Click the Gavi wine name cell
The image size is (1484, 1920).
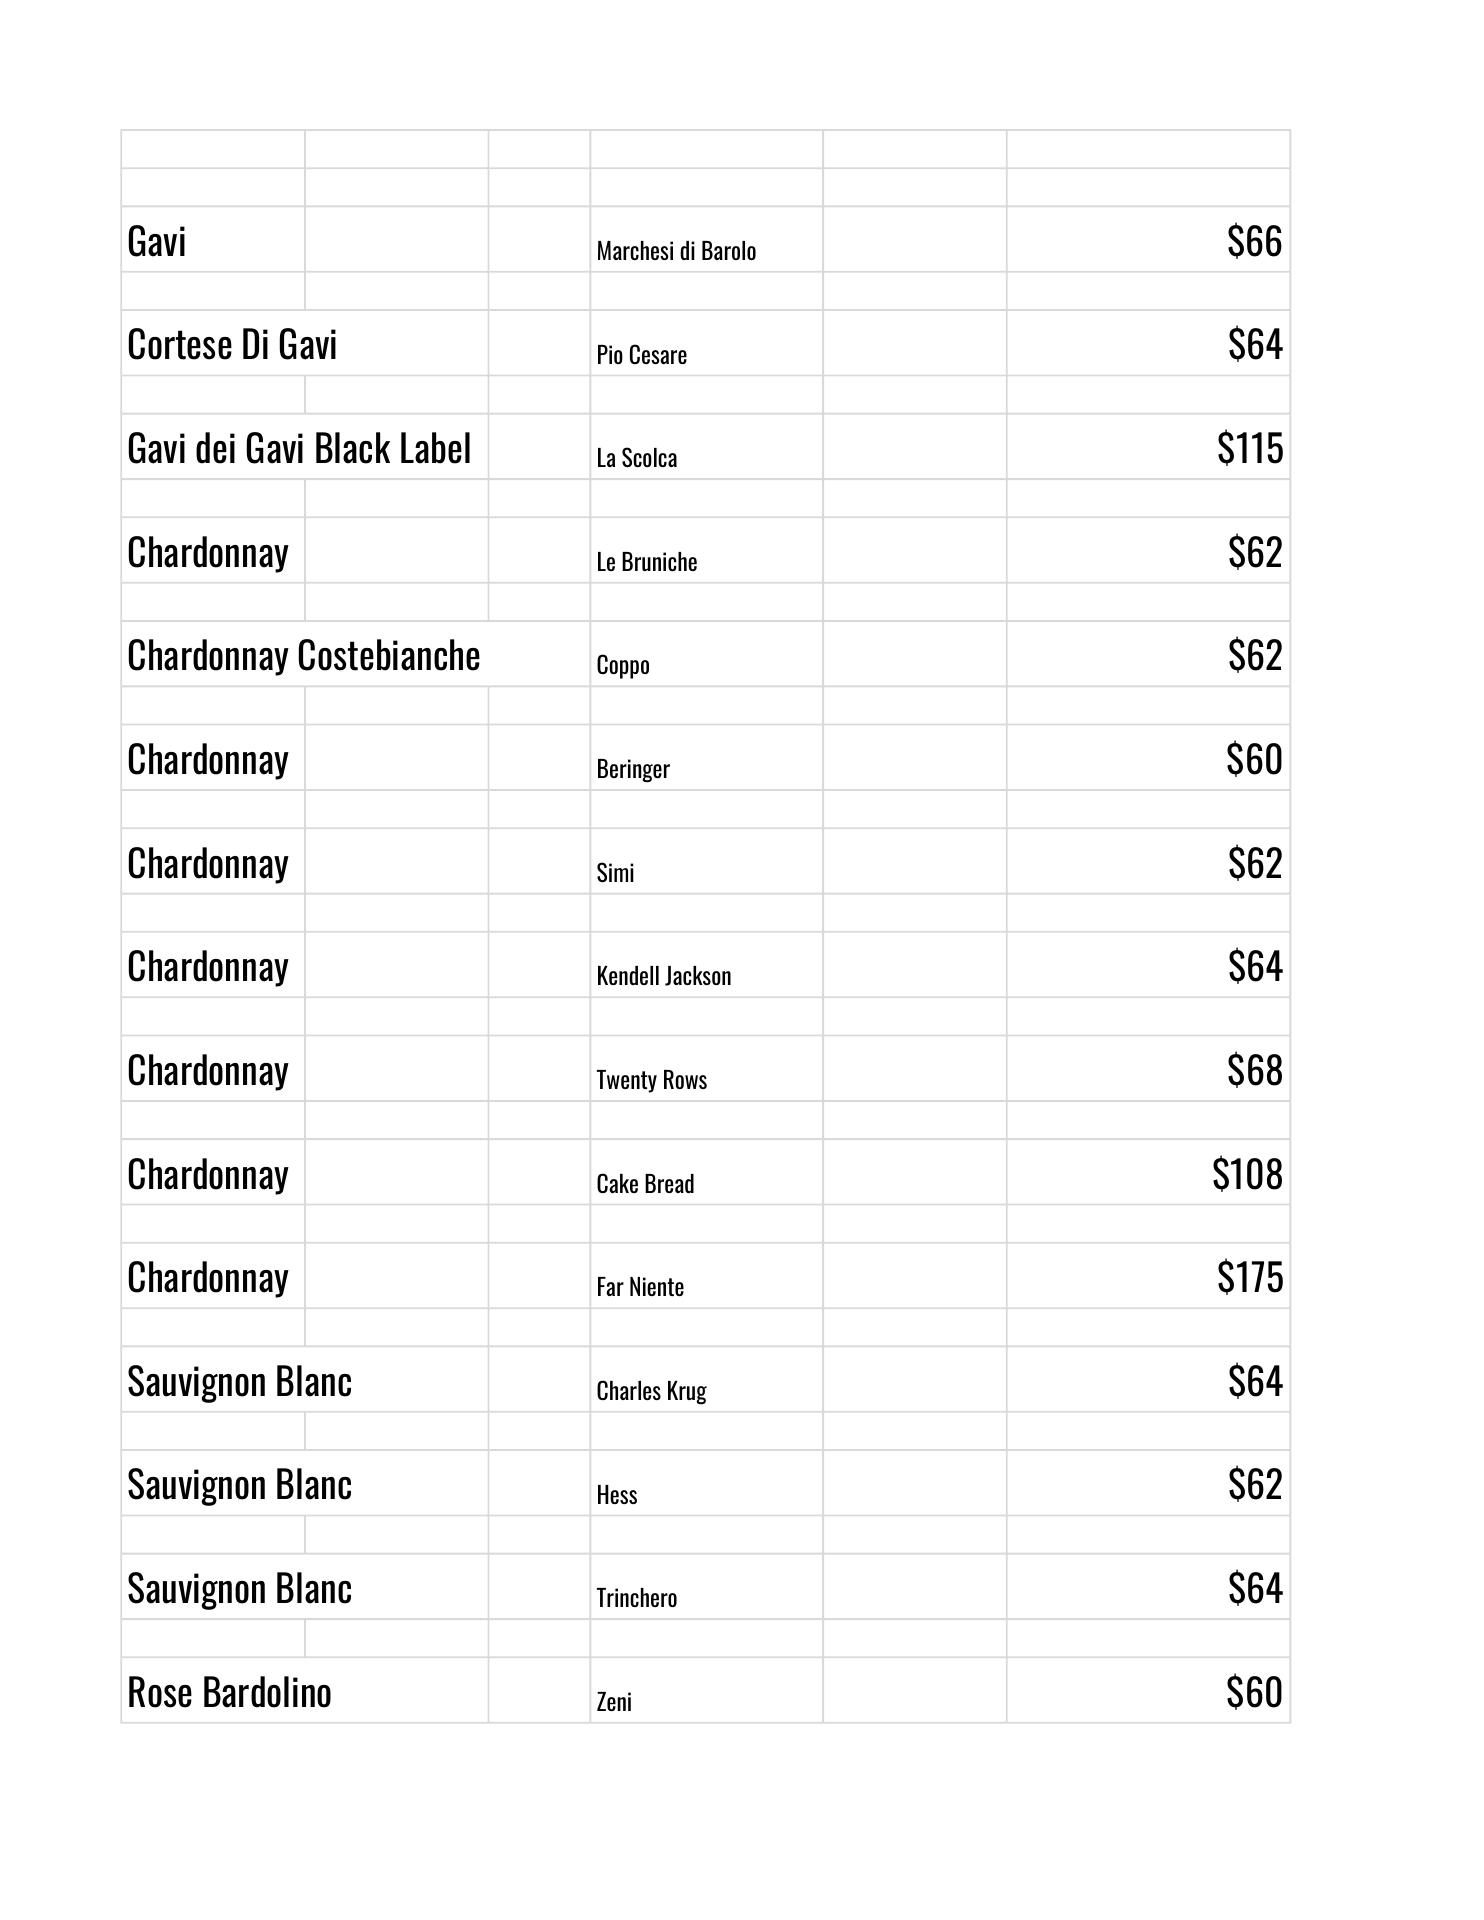click(x=157, y=242)
